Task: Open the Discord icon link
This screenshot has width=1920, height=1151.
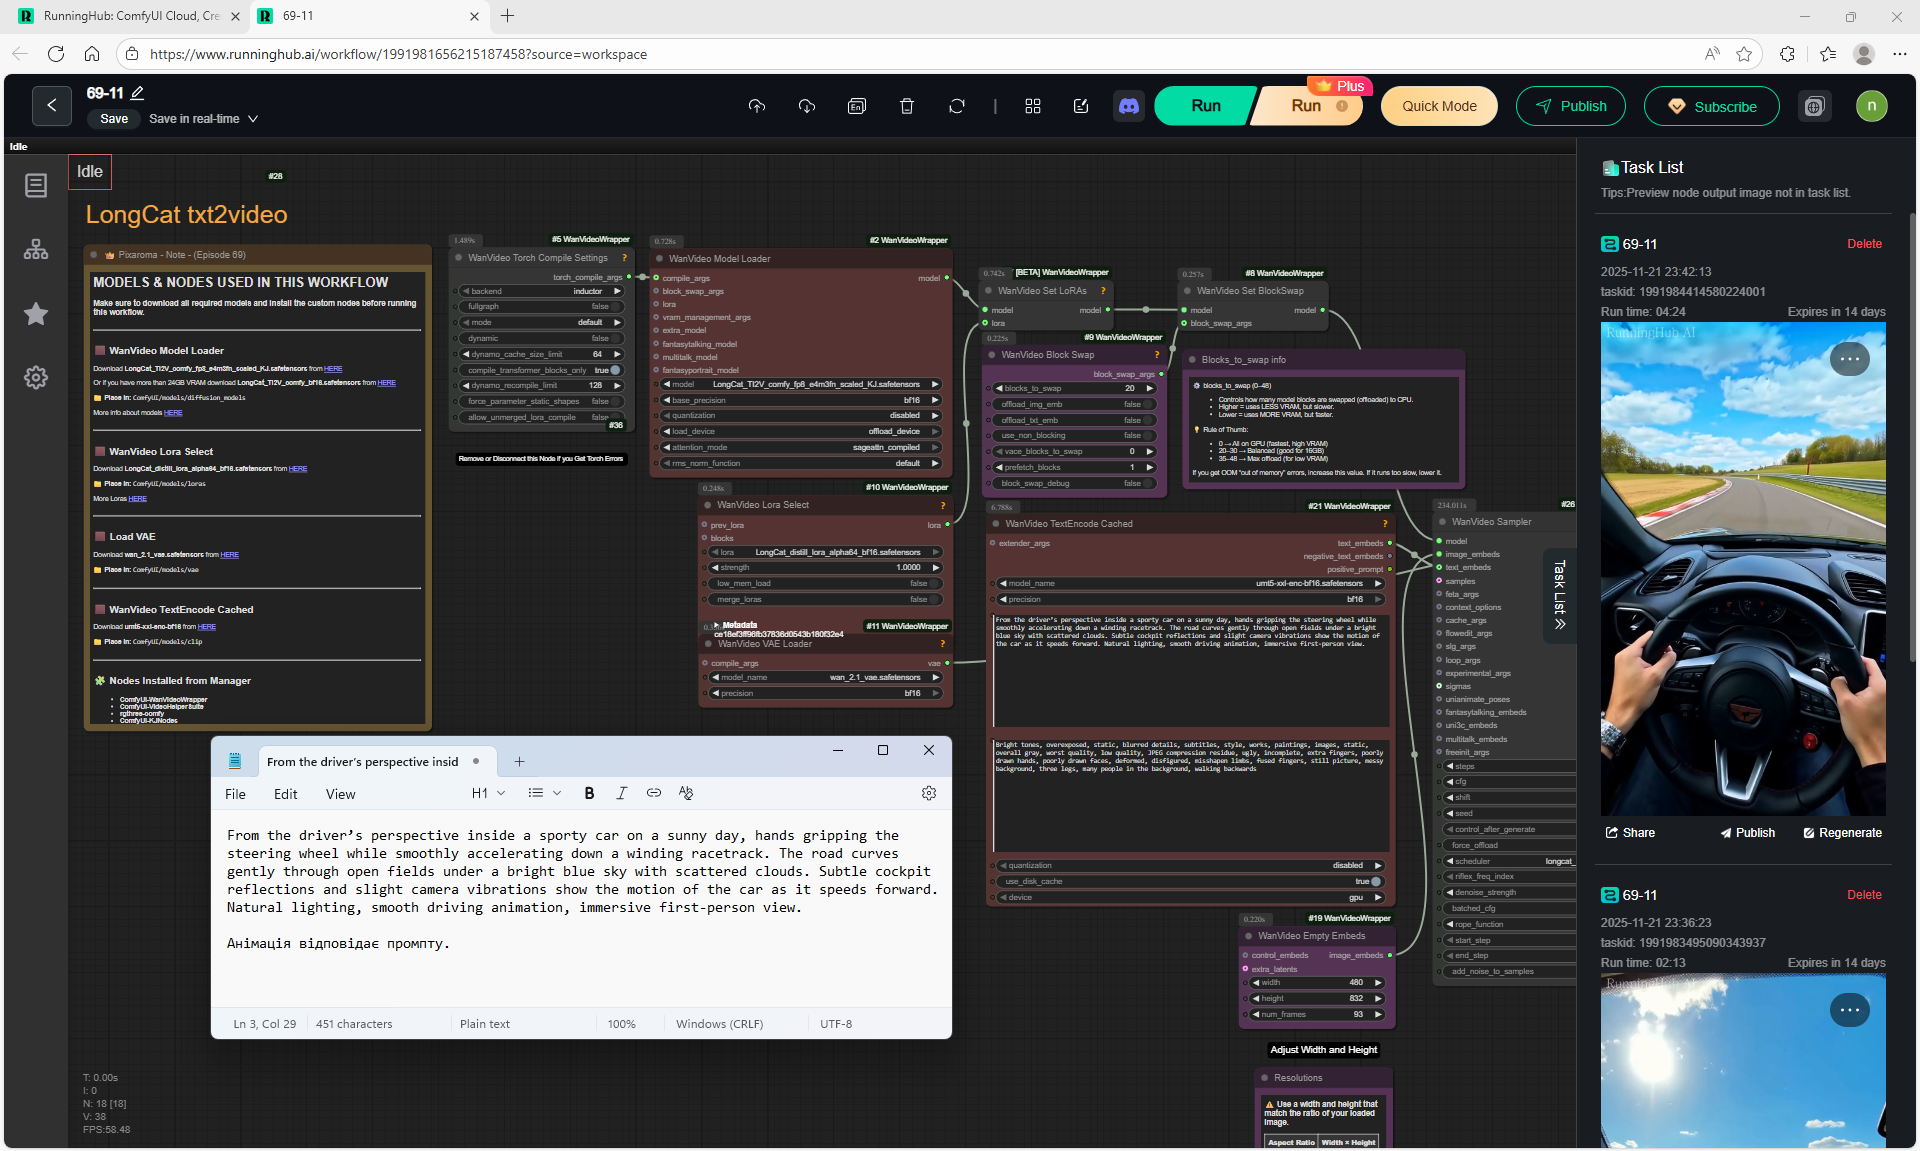Action: coord(1129,106)
